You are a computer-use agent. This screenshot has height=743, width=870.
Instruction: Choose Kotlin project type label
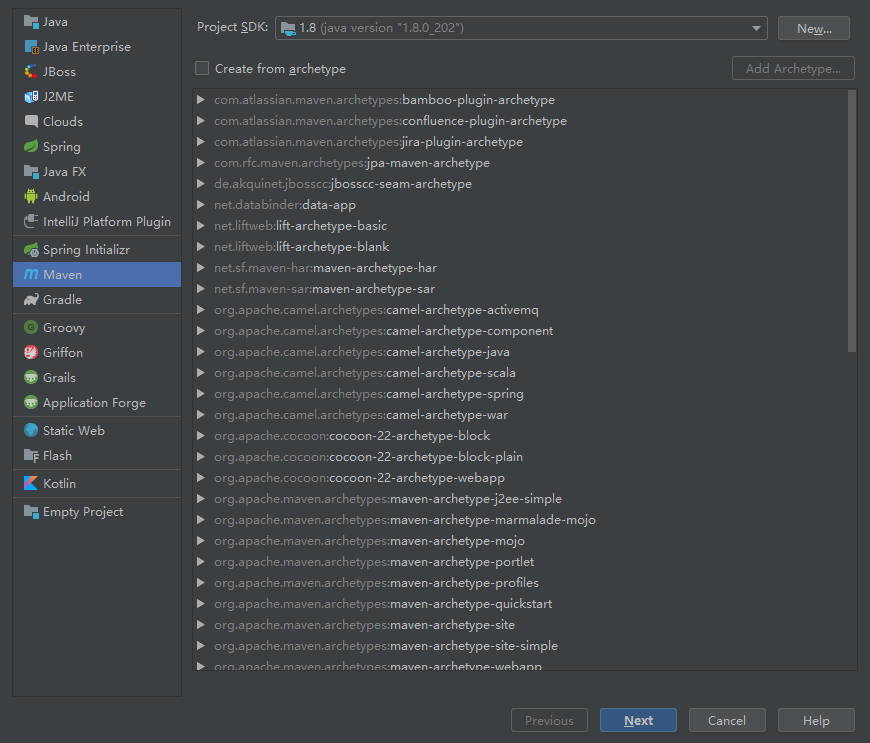(x=59, y=483)
